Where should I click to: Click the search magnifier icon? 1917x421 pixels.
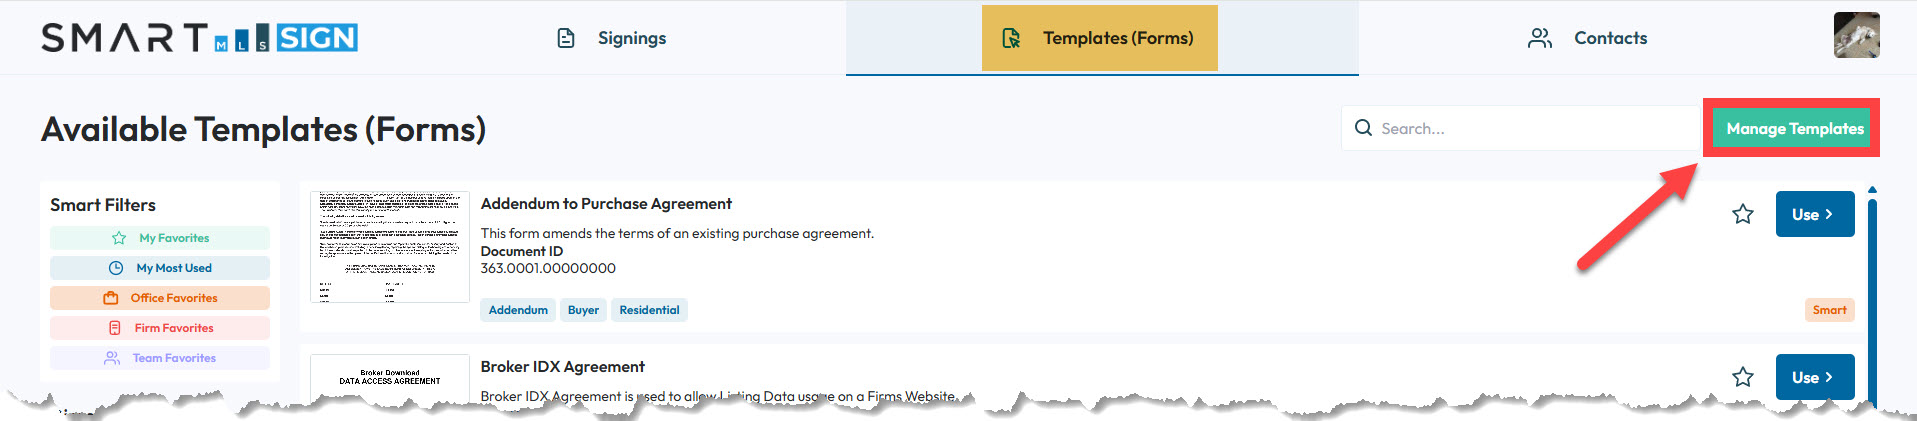(1363, 128)
